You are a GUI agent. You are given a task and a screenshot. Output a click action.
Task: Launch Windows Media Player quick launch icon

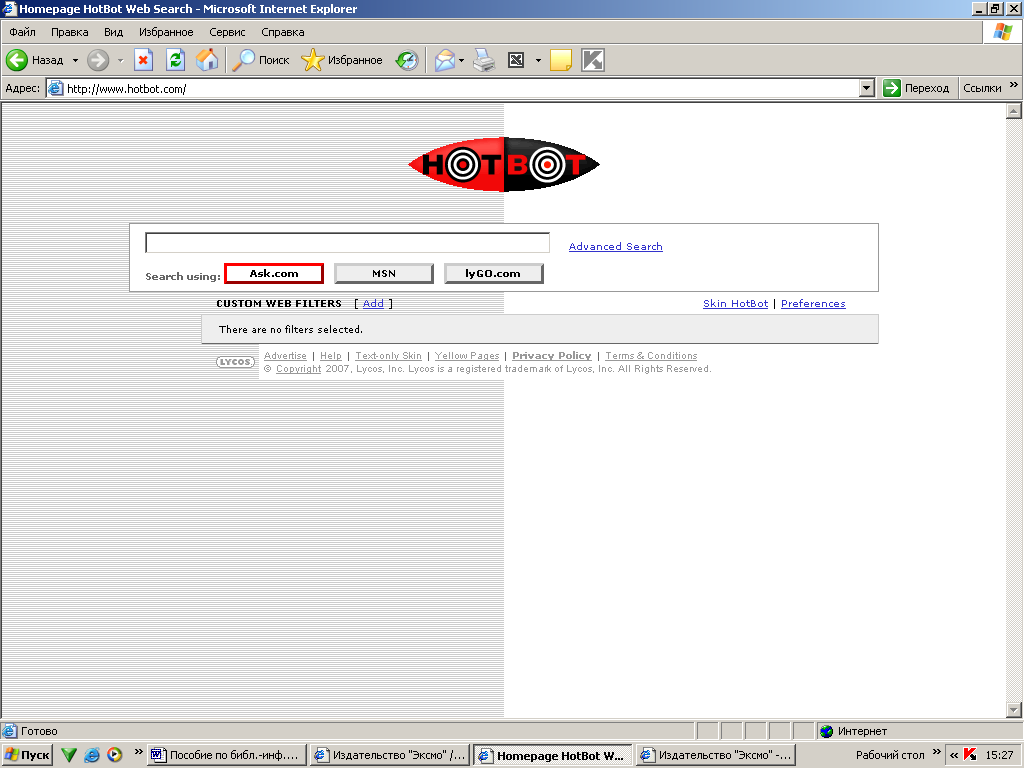coord(114,755)
